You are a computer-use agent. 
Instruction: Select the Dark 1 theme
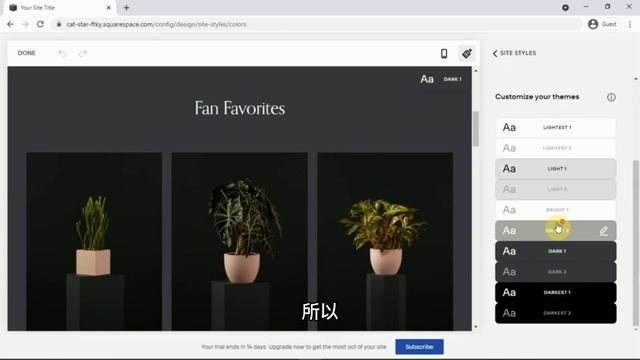pos(556,251)
